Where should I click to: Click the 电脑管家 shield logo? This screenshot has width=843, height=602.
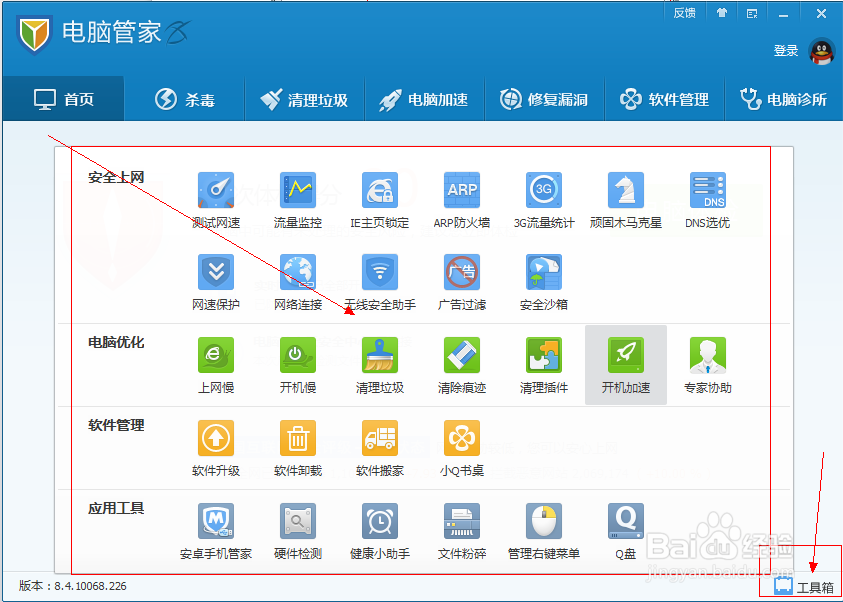point(34,34)
